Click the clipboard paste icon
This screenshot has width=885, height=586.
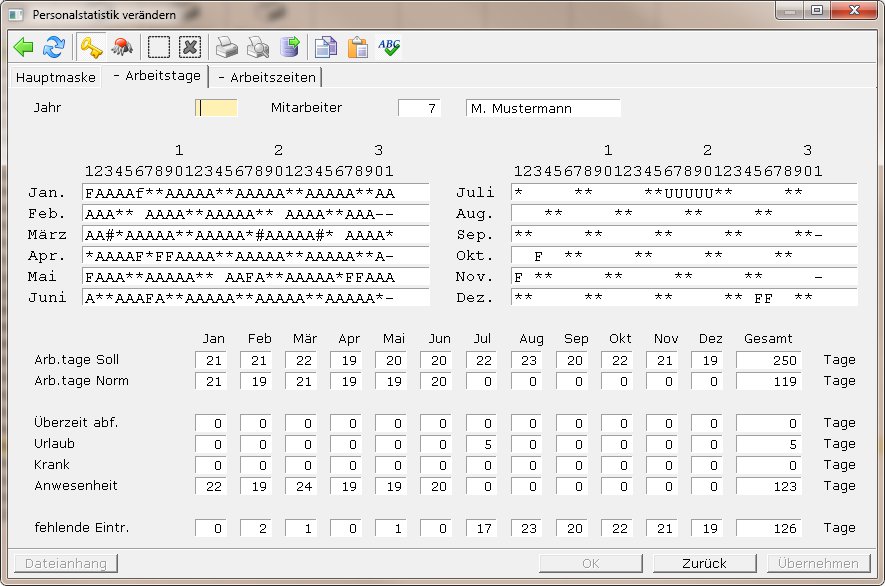tap(357, 47)
